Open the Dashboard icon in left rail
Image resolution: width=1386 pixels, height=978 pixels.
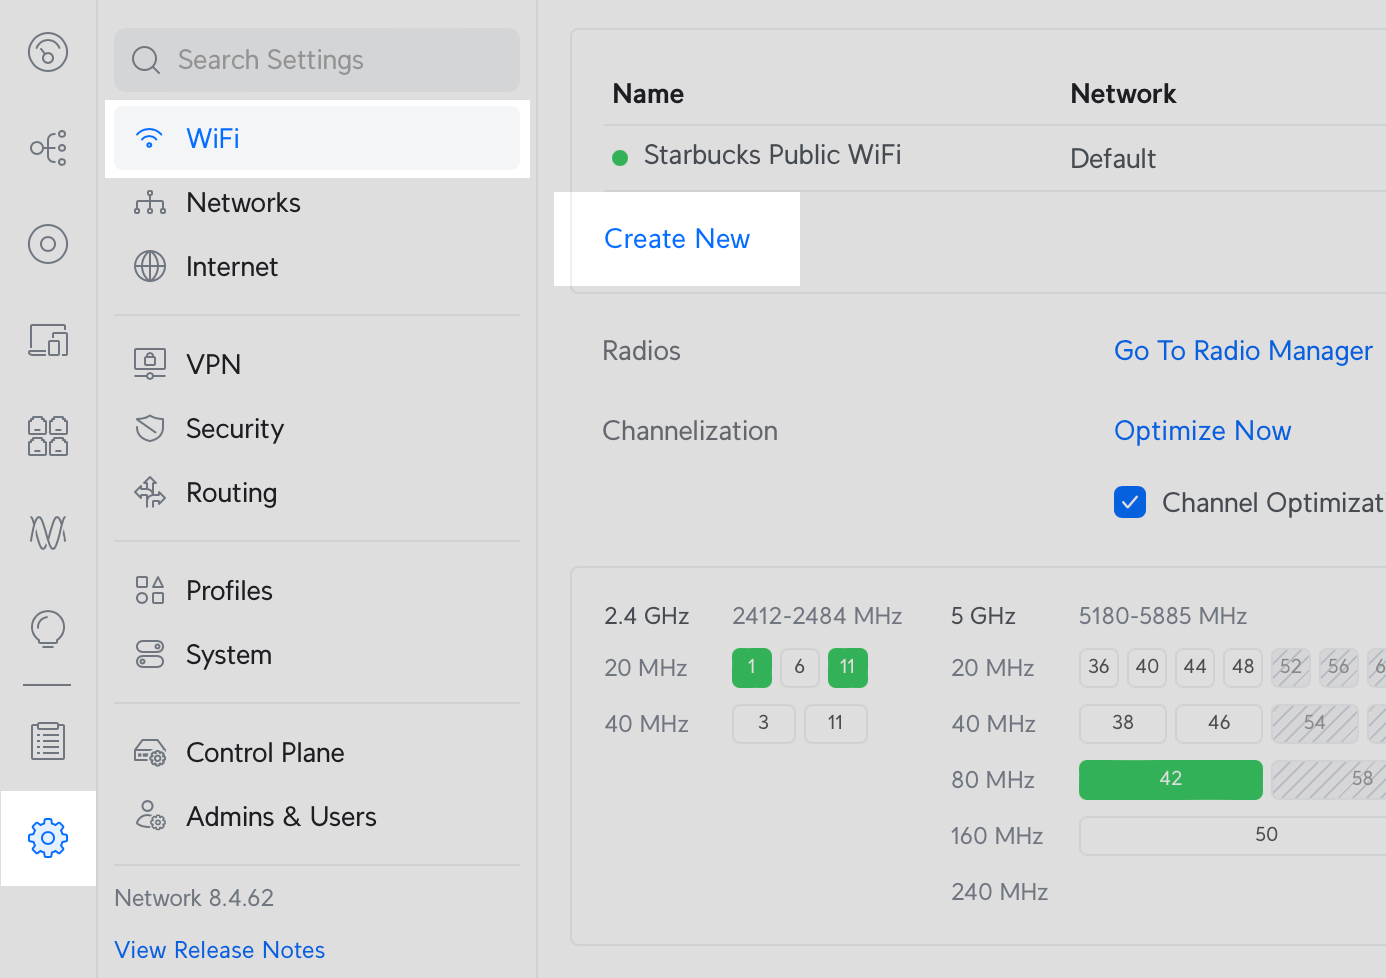(x=48, y=52)
